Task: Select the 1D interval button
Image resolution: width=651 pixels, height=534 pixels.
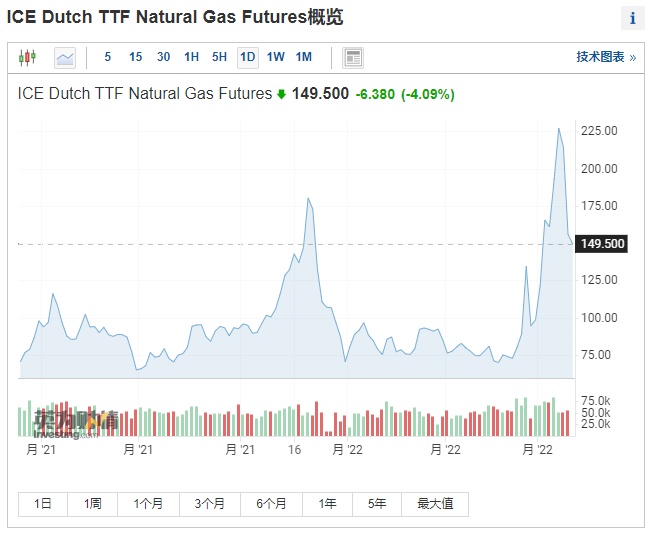Action: click(x=247, y=57)
